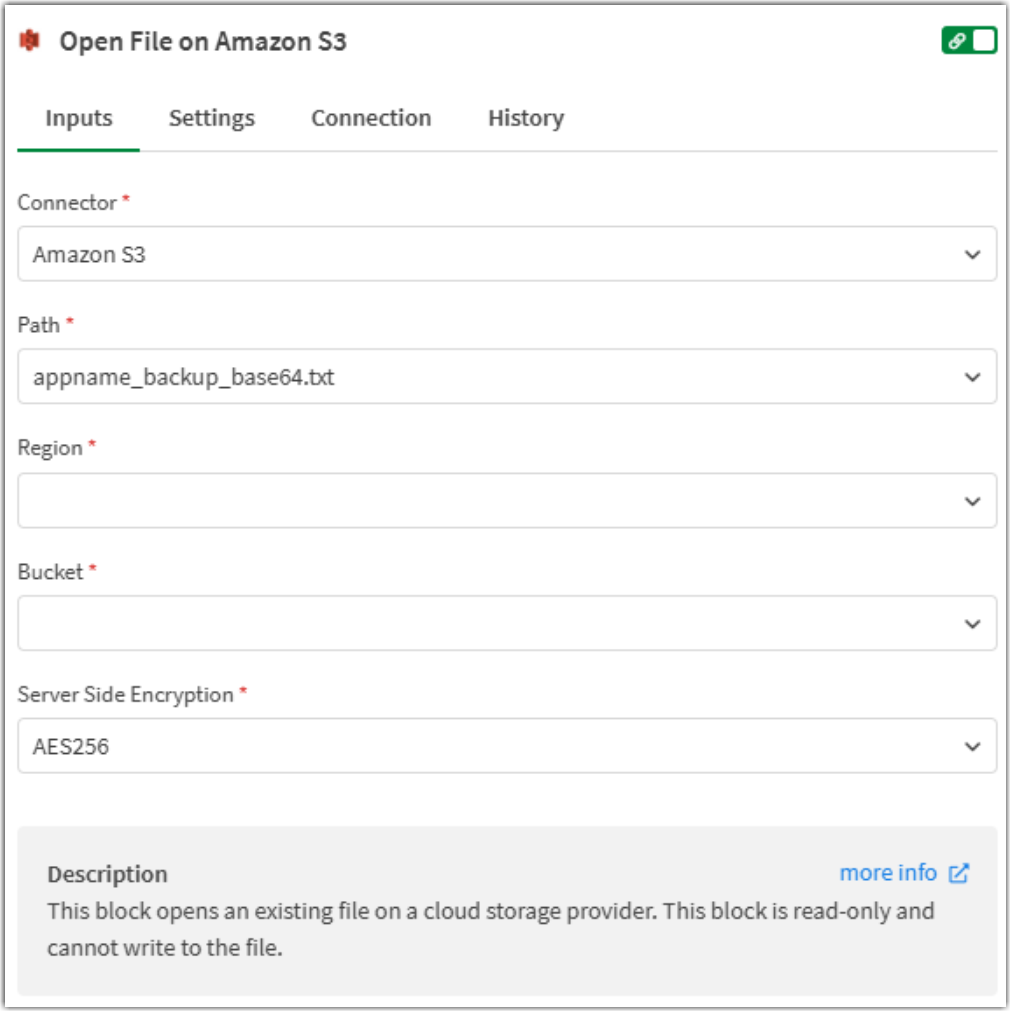Toggle the block link switch
Image resolution: width=1011 pixels, height=1012 pixels.
(969, 41)
